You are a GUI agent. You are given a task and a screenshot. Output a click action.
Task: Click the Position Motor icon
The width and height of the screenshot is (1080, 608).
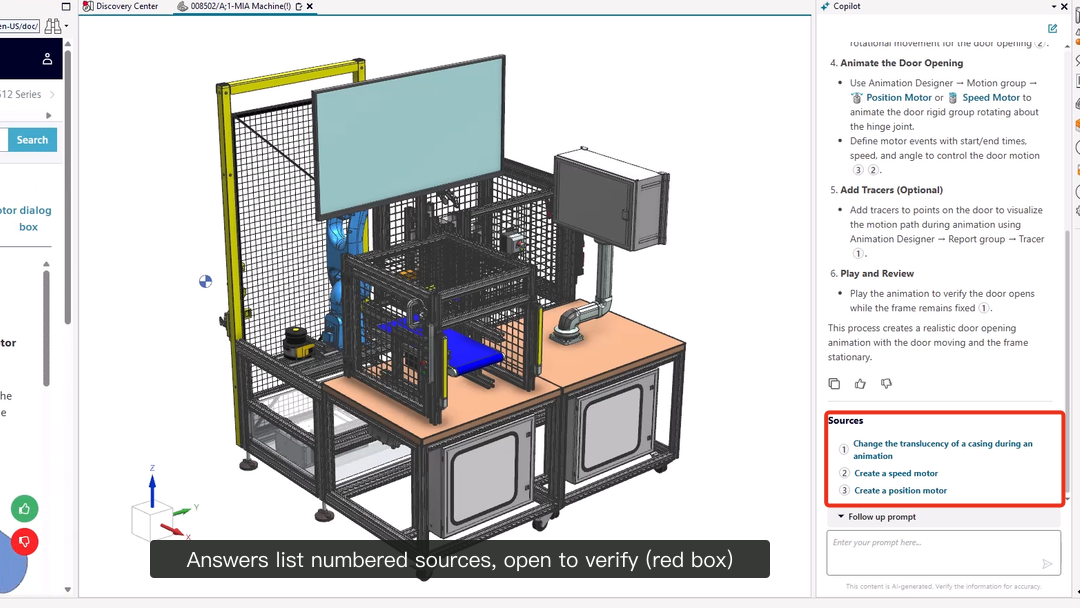pos(857,98)
